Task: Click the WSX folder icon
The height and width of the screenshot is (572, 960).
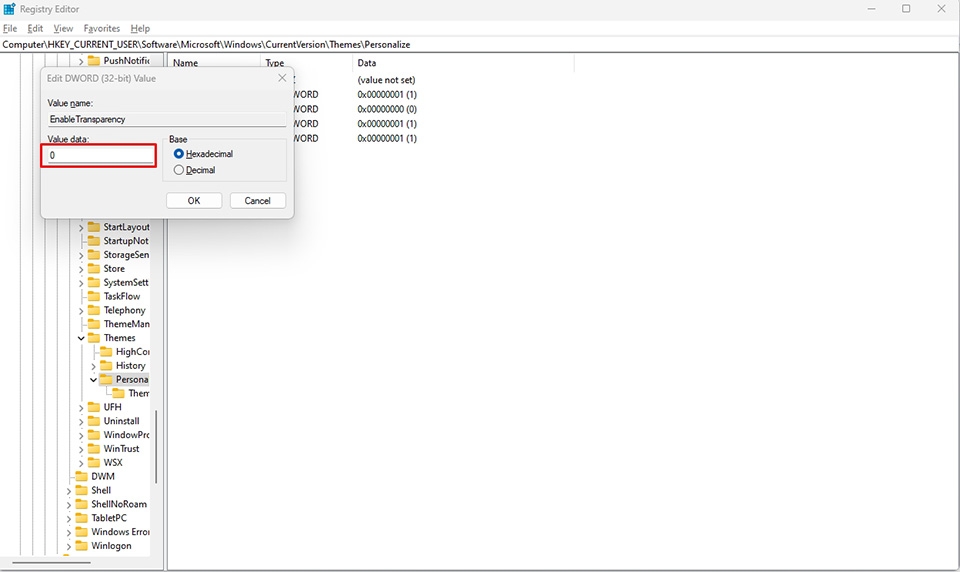Action: click(94, 462)
